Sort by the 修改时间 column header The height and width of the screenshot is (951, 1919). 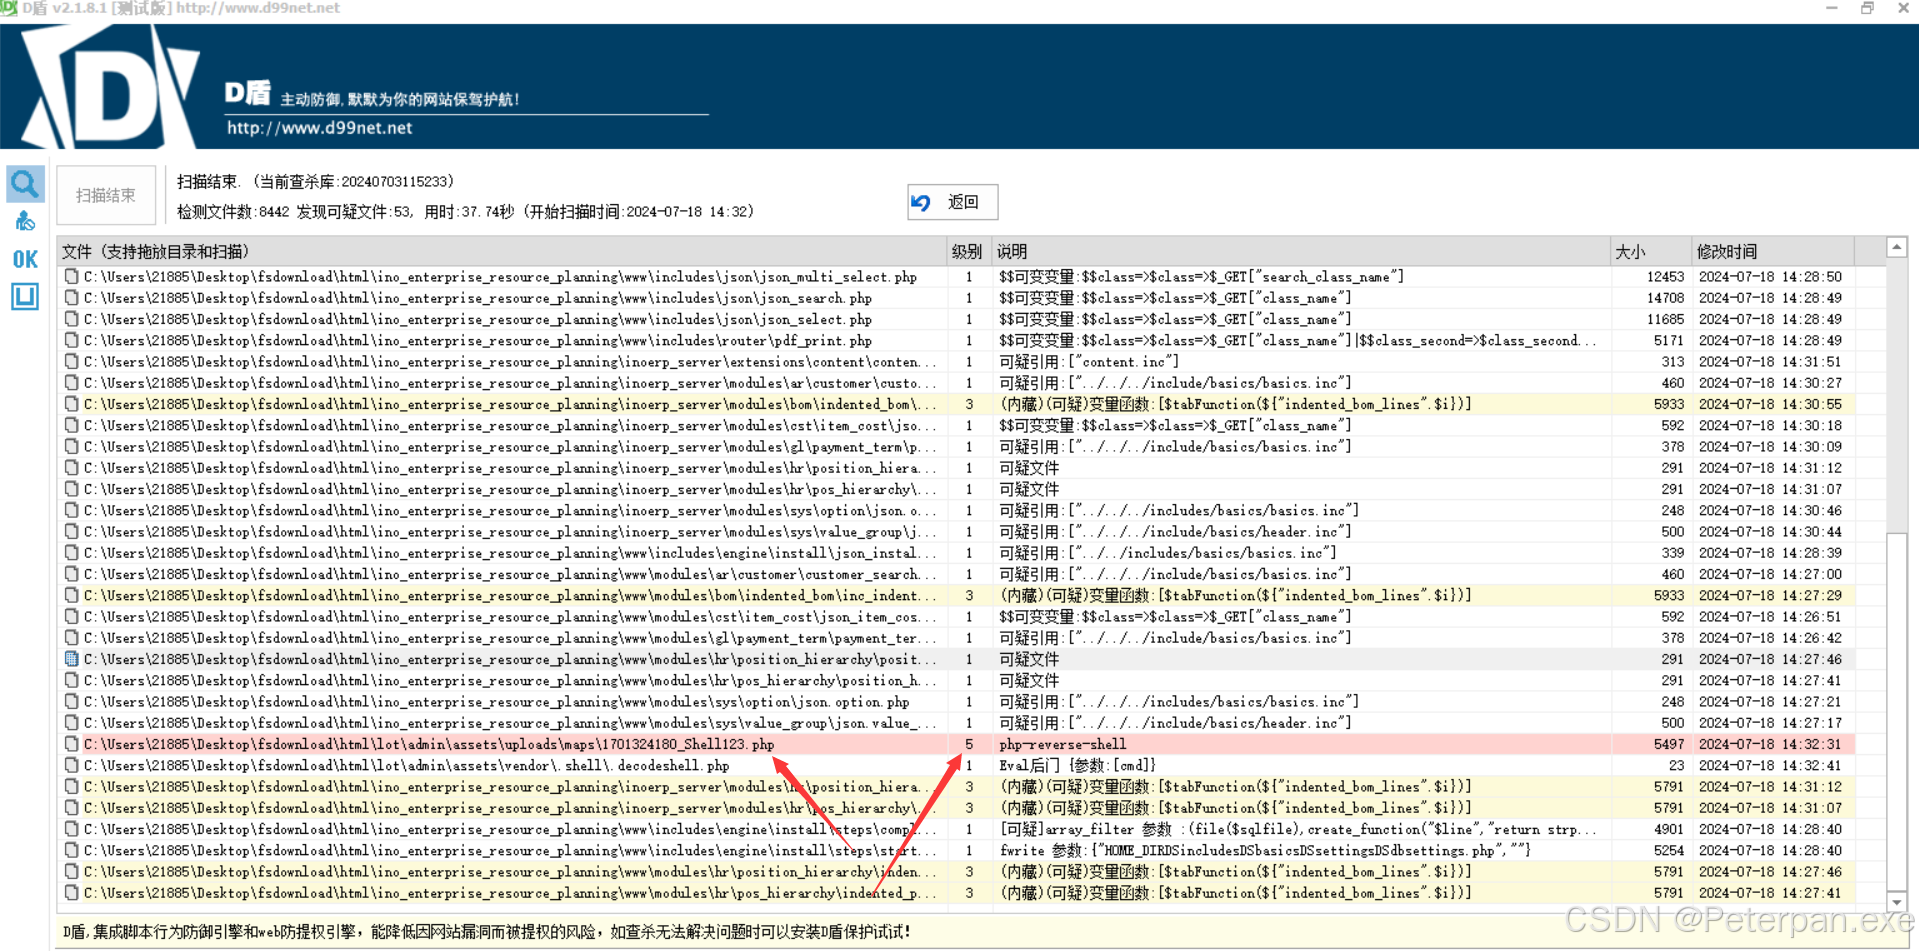click(1772, 251)
